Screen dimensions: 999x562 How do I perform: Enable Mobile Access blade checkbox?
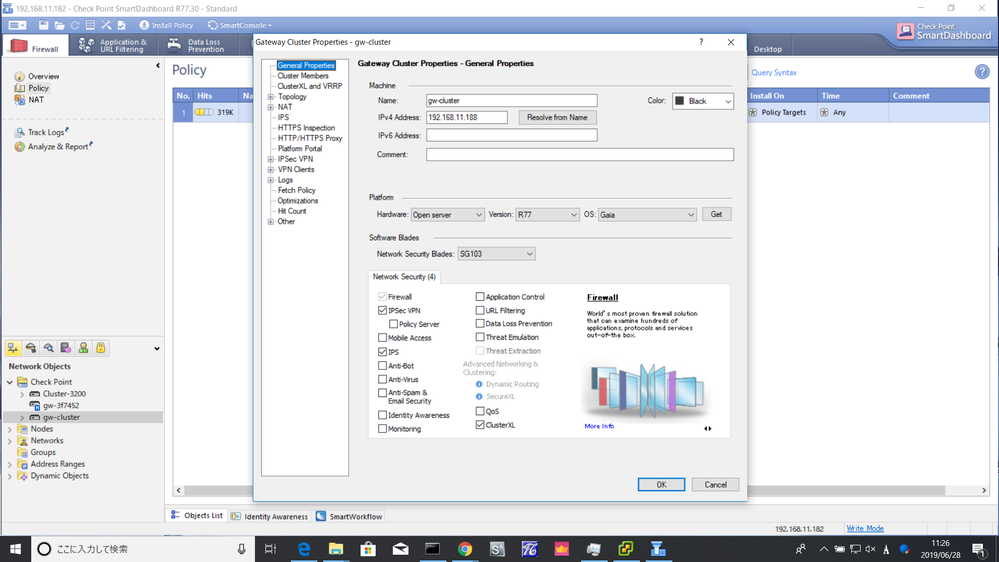coord(382,338)
